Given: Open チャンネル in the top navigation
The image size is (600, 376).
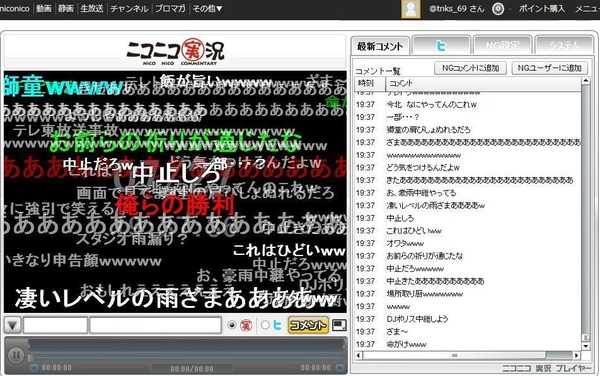Looking at the screenshot, I should point(129,8).
